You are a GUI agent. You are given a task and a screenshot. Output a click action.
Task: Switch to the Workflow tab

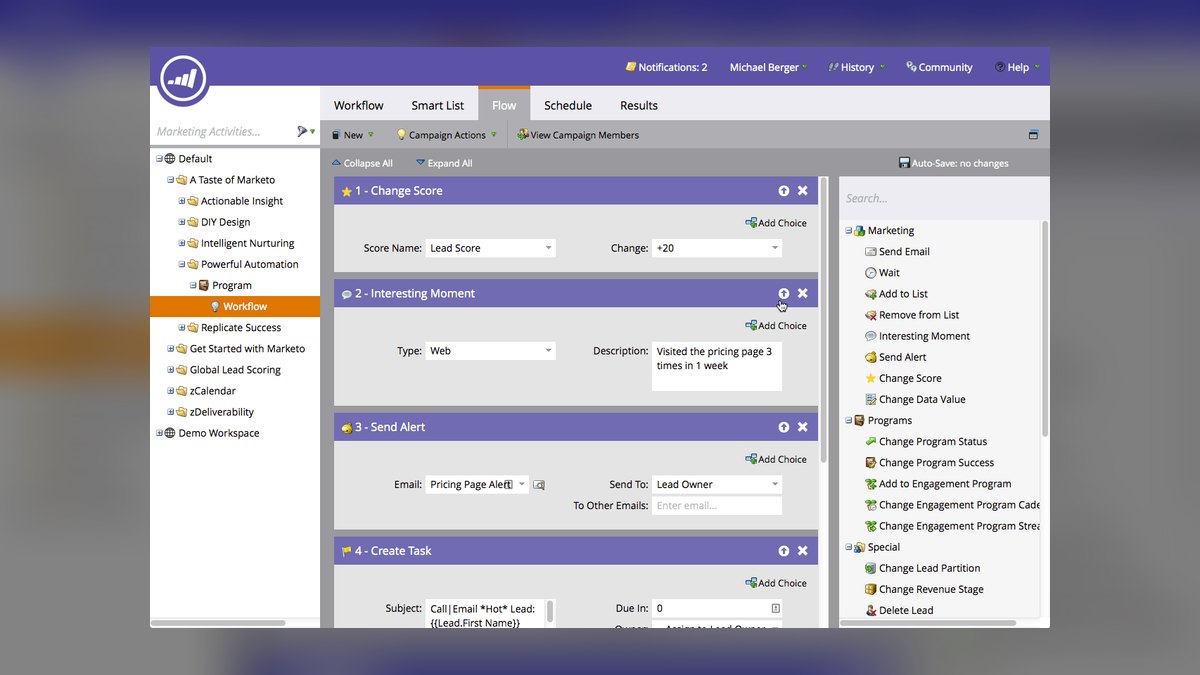[x=359, y=105]
